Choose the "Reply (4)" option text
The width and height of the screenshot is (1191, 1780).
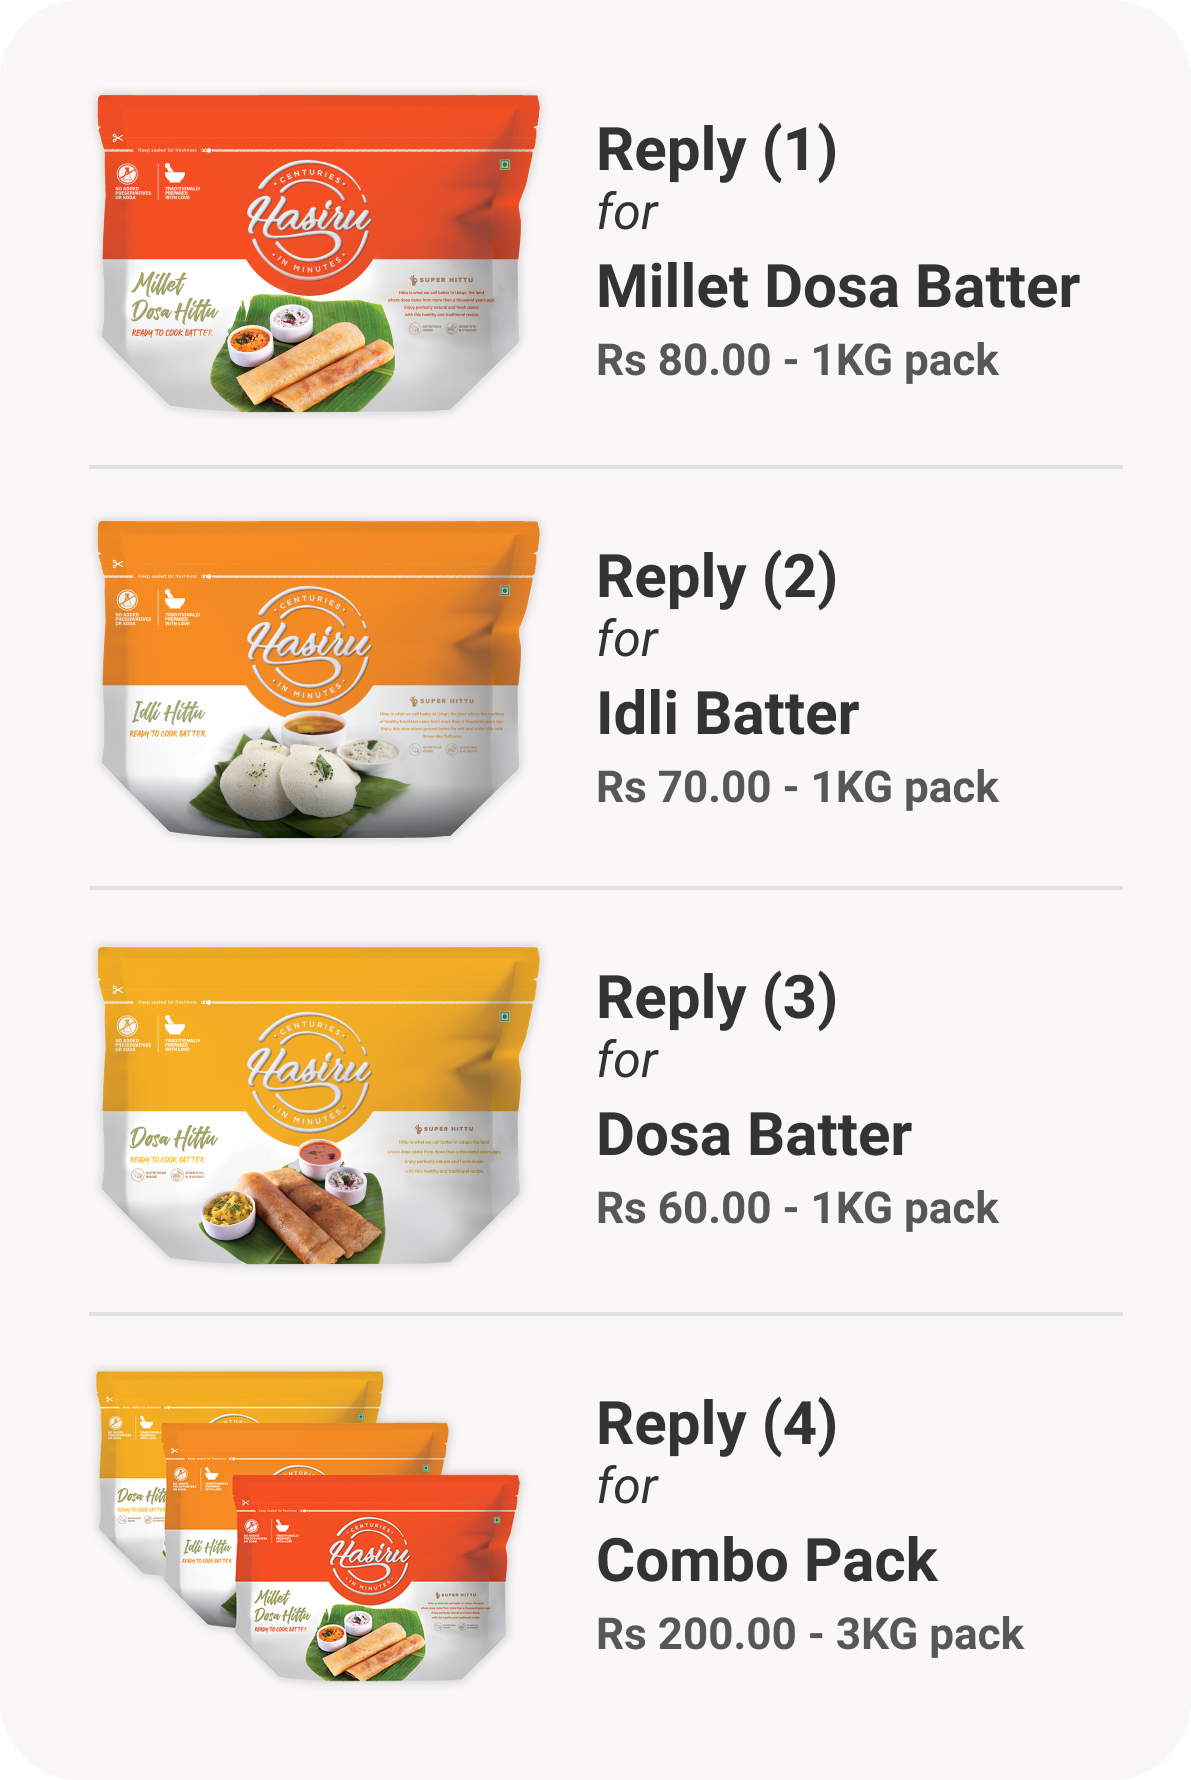[x=716, y=1425]
